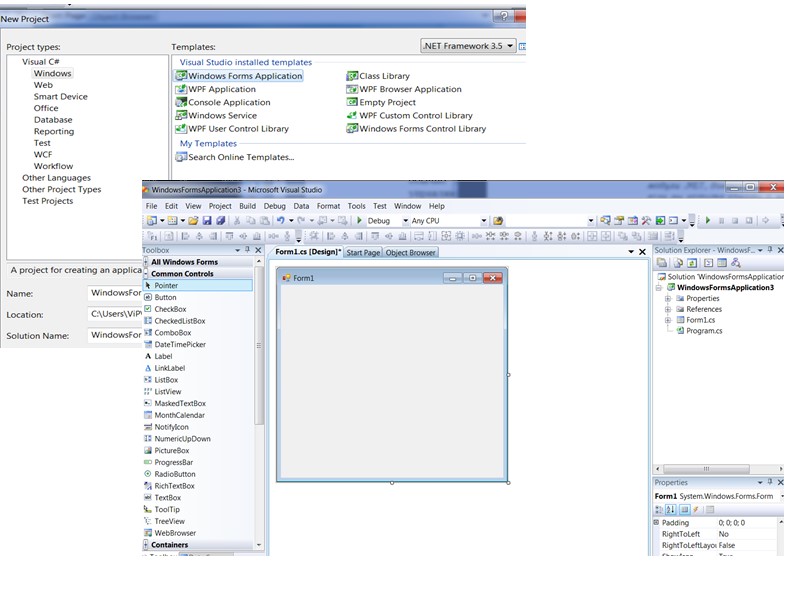Expand the Form1.cs node in Solution Explorer
This screenshot has height=600, width=800.
(x=667, y=320)
